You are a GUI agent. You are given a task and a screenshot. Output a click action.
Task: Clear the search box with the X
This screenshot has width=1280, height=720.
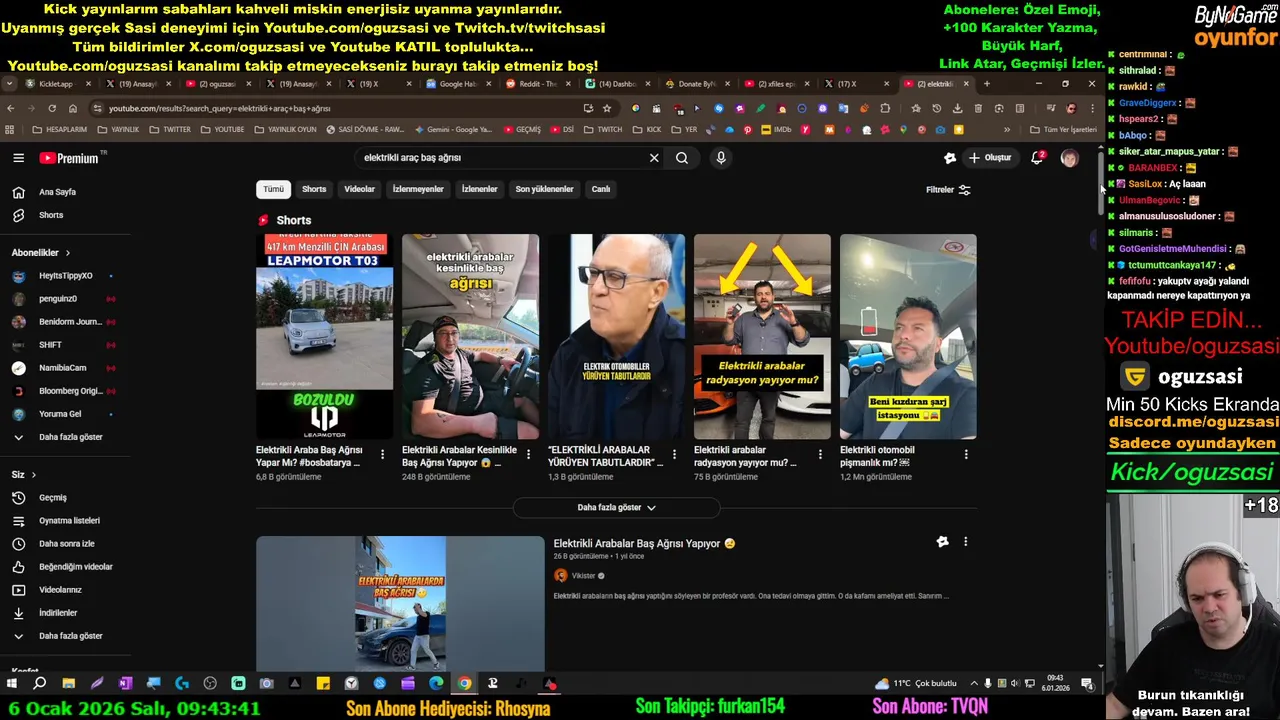click(654, 158)
